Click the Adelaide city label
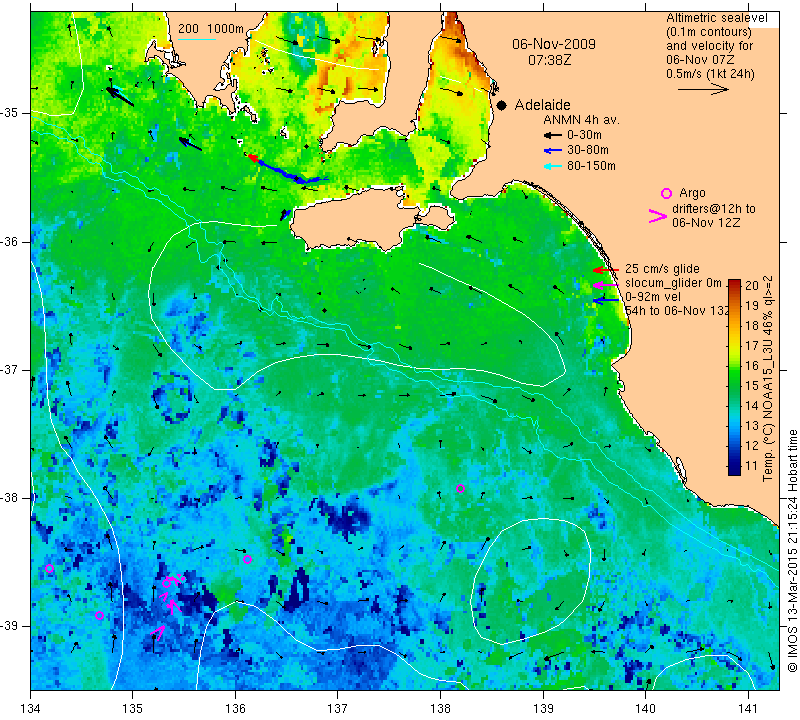800x720 pixels. point(542,105)
